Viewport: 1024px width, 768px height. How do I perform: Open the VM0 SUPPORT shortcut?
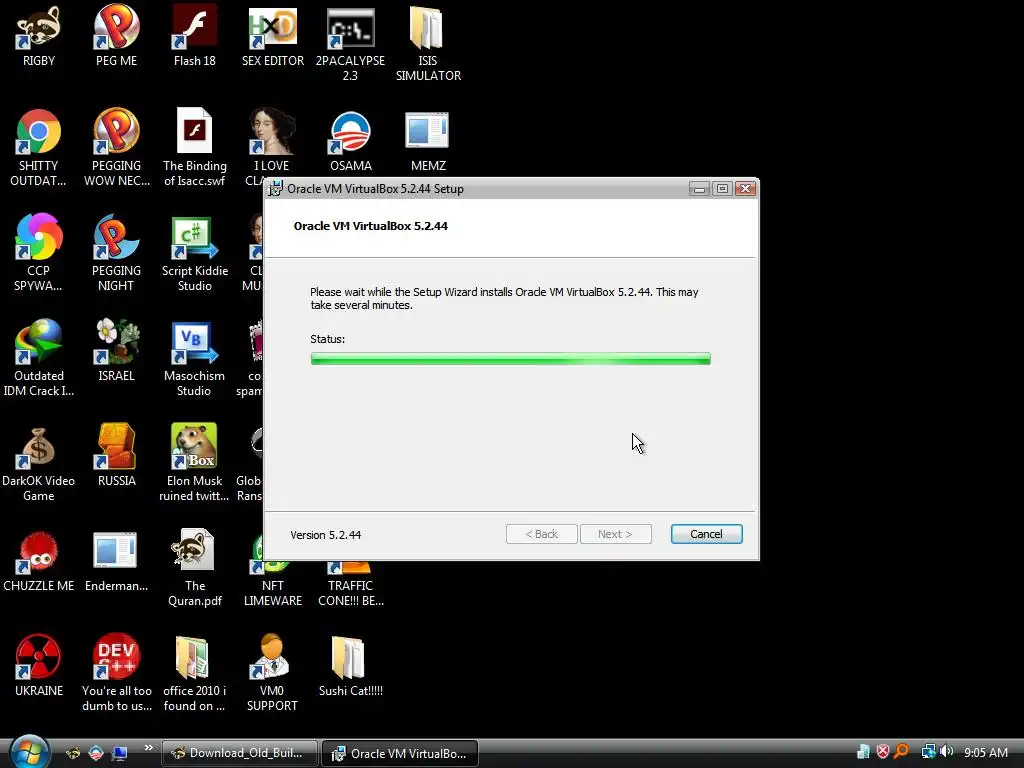[x=272, y=673]
